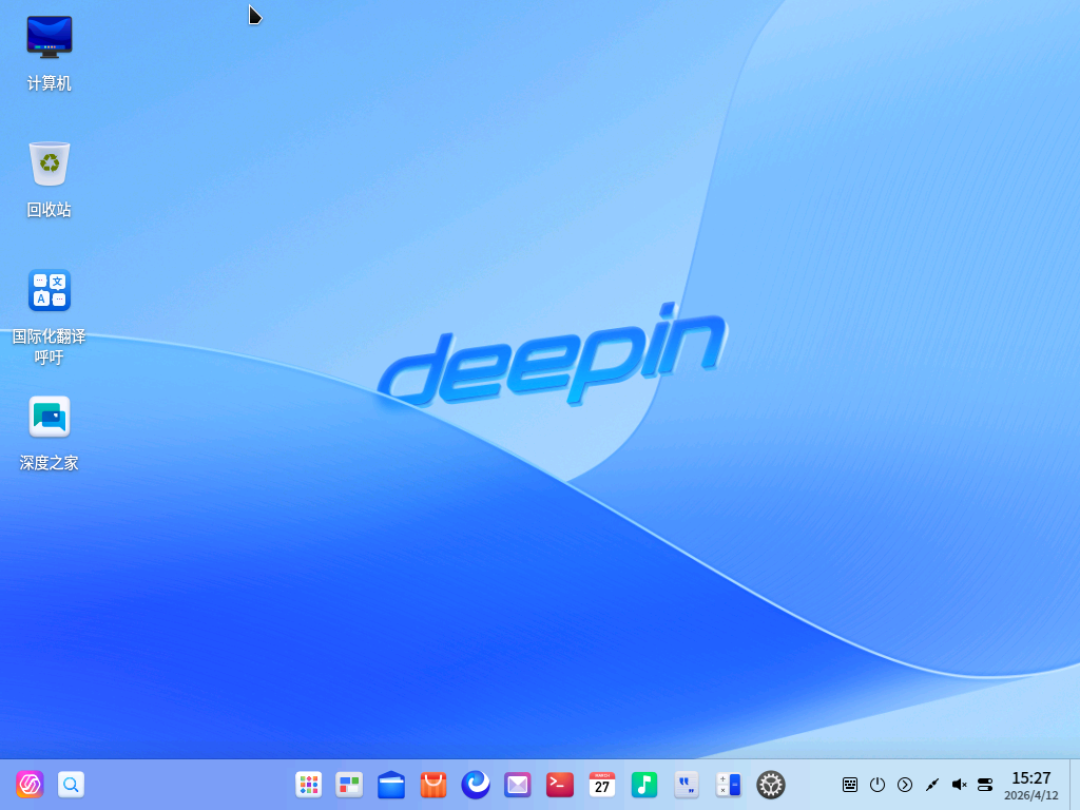Screen dimensions: 1080x810
Task: Click the muted volume tray icon
Action: (959, 785)
